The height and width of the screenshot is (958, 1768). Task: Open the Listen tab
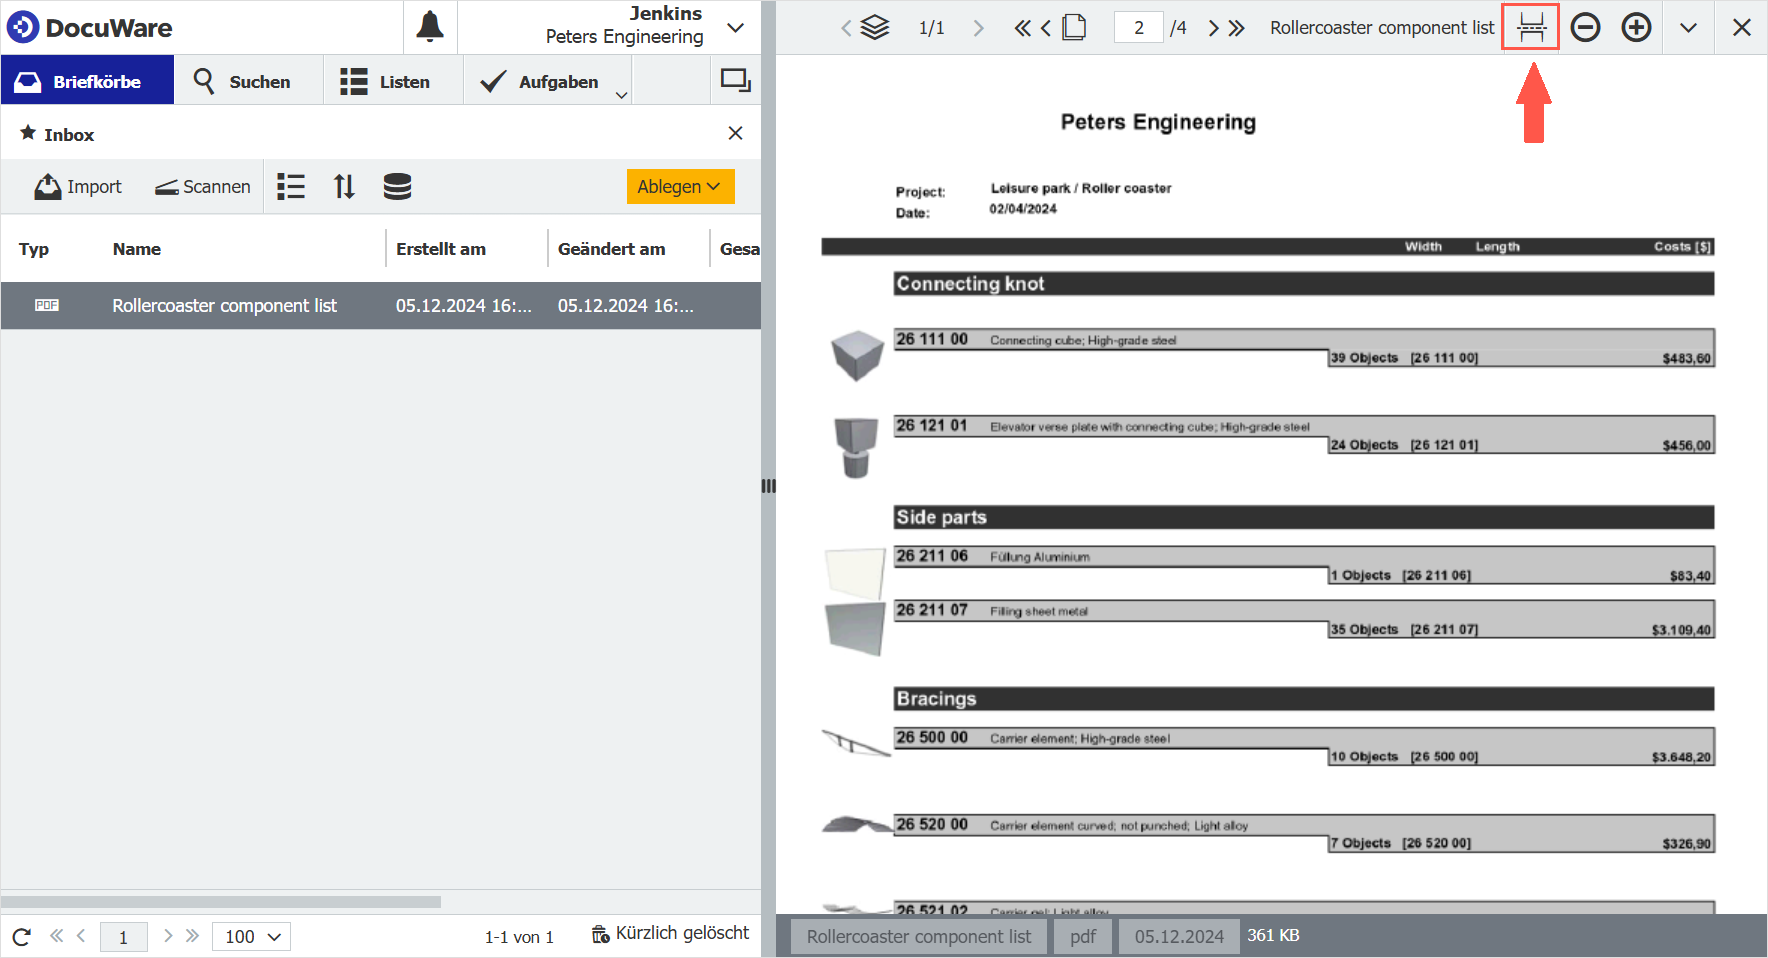pyautogui.click(x=386, y=81)
